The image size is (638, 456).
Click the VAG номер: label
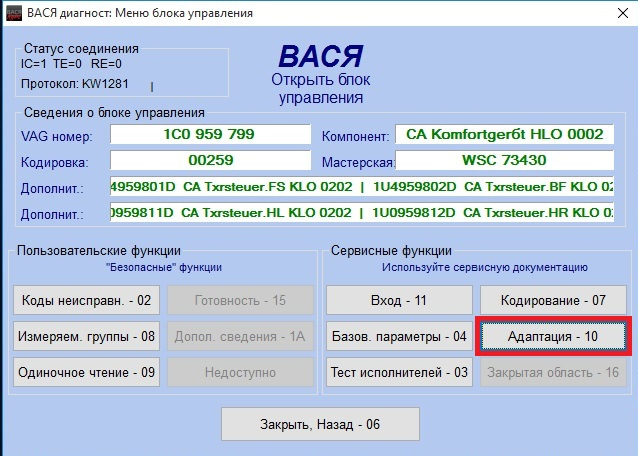(57, 136)
